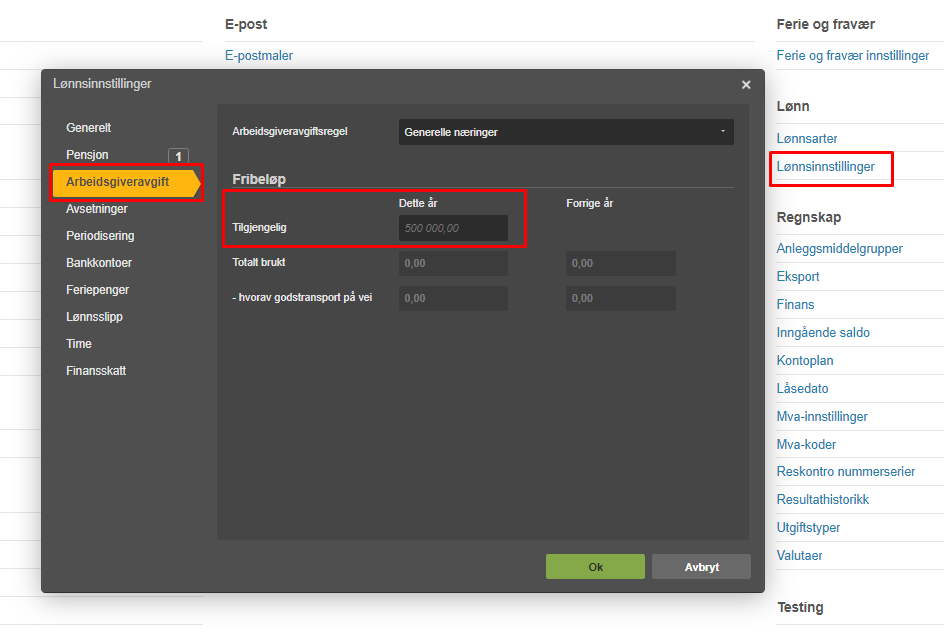This screenshot has width=944, height=633.
Task: Click the E-post section heading
Action: (x=246, y=24)
